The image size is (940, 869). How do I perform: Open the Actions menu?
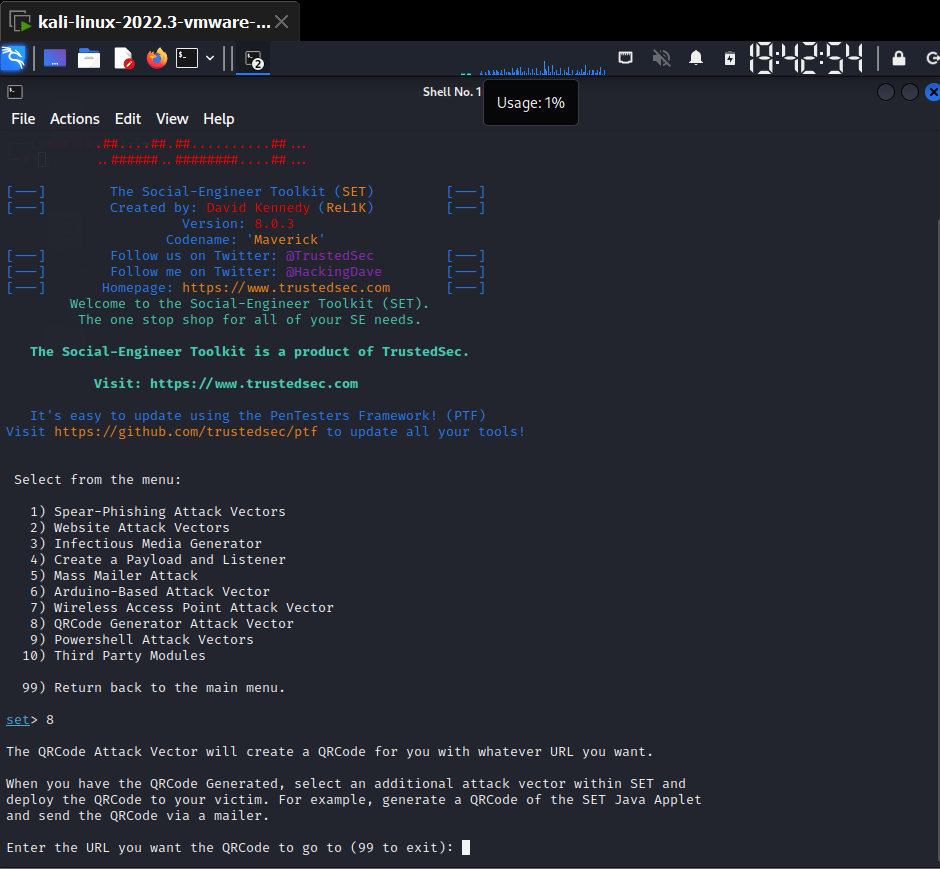(75, 119)
